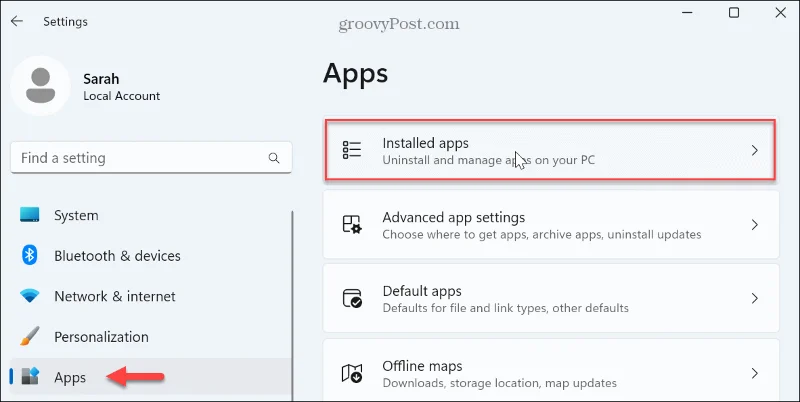Viewport: 800px width, 402px height.
Task: Select Network & internet in the sidebar
Action: 151,296
